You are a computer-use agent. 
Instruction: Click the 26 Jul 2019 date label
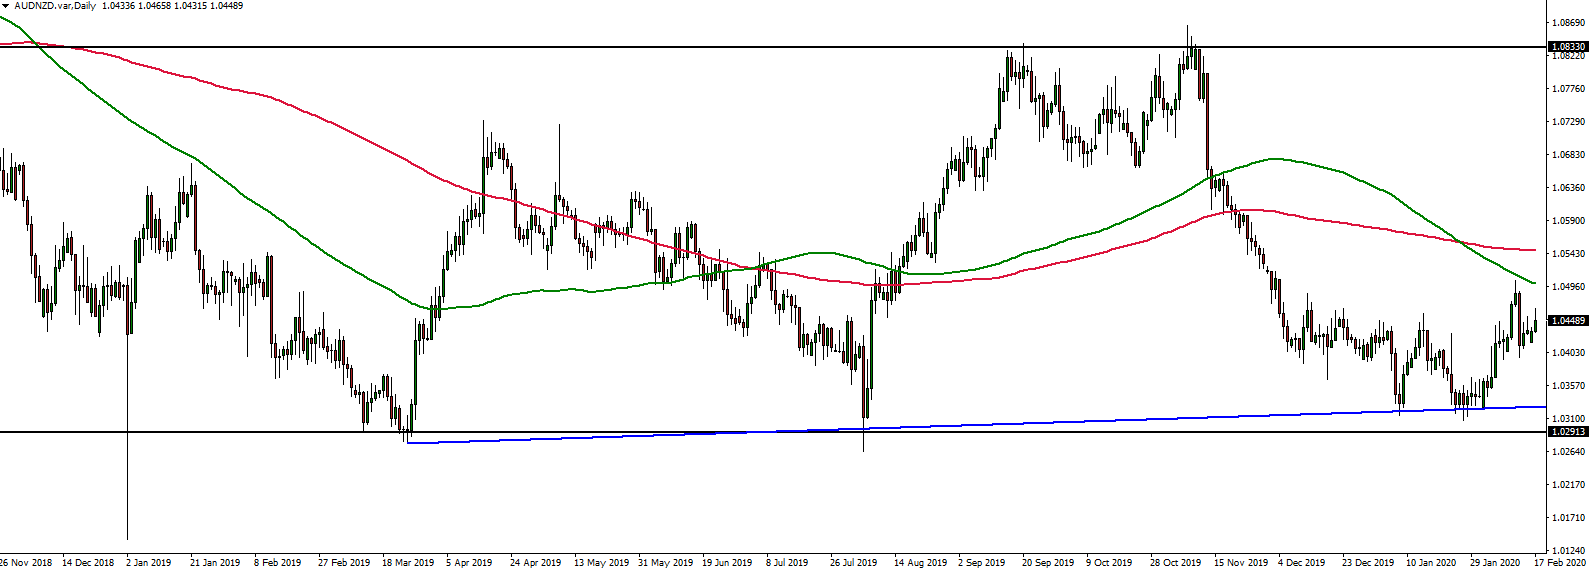pos(854,563)
